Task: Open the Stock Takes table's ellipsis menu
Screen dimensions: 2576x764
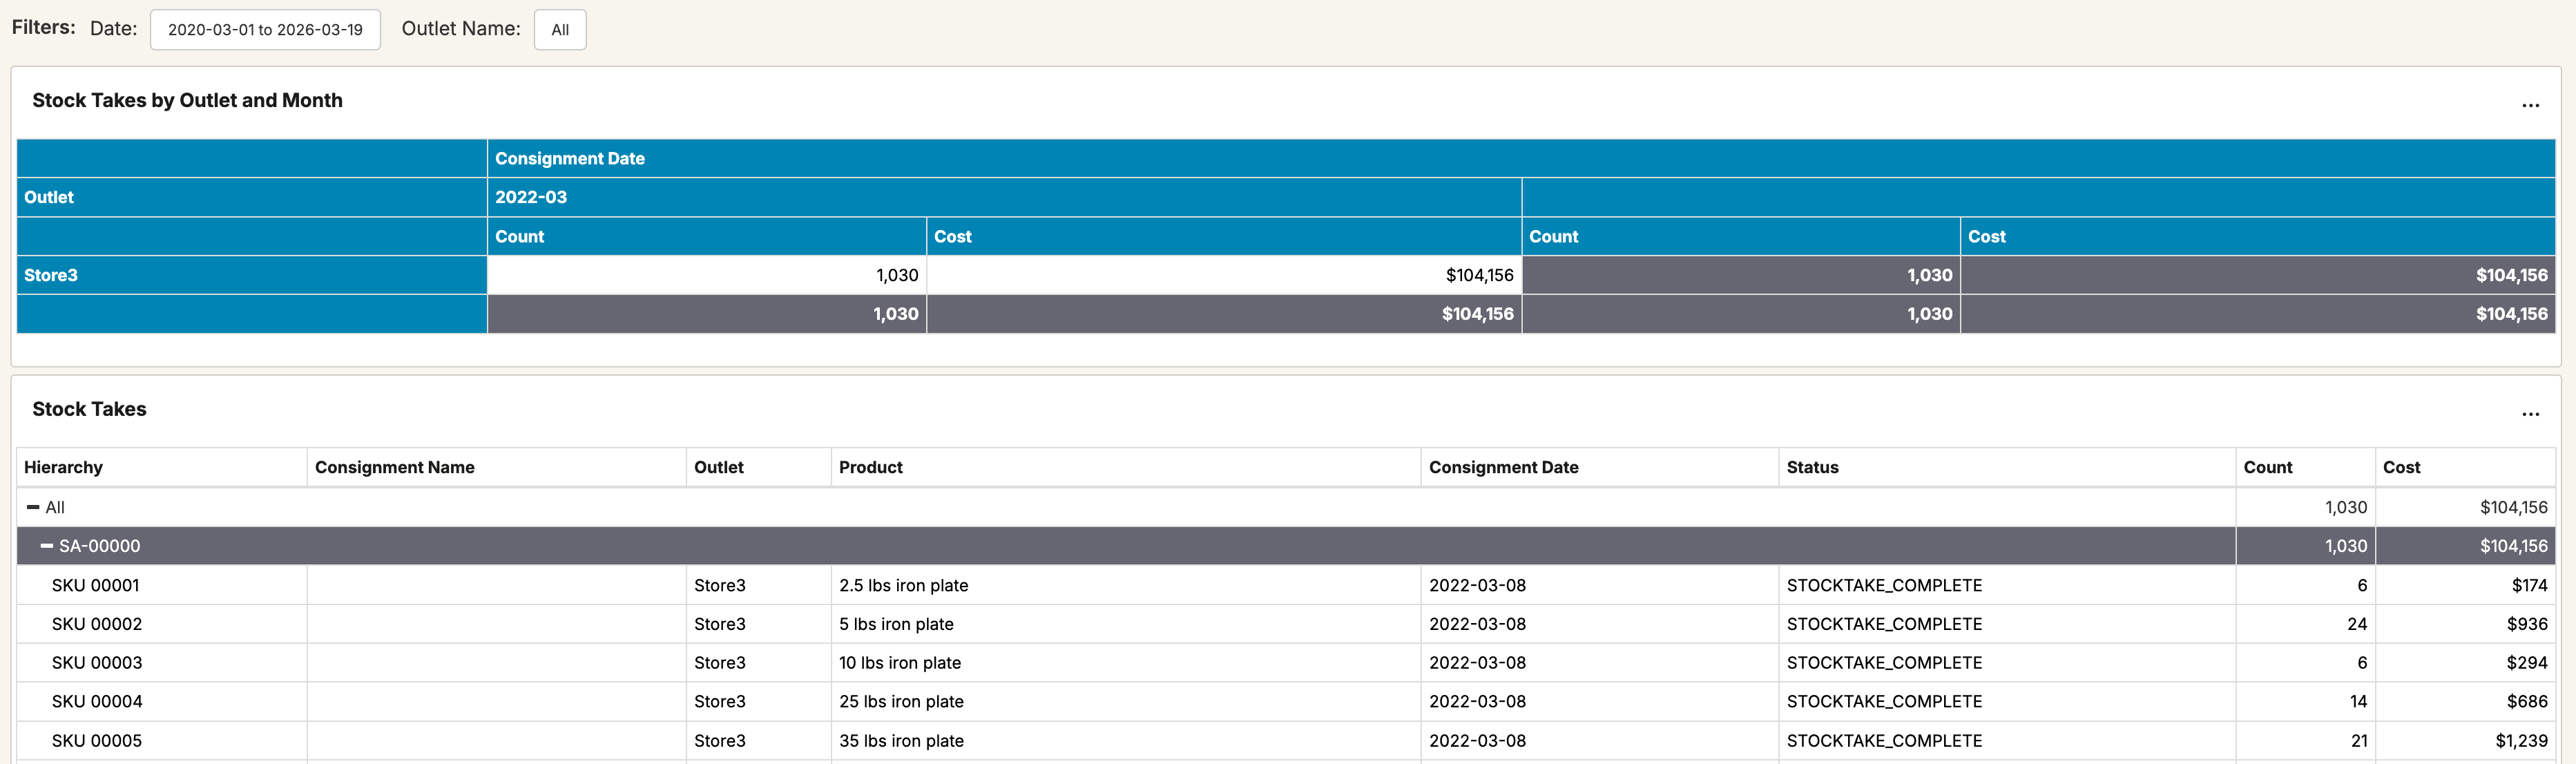Action: click(2530, 414)
